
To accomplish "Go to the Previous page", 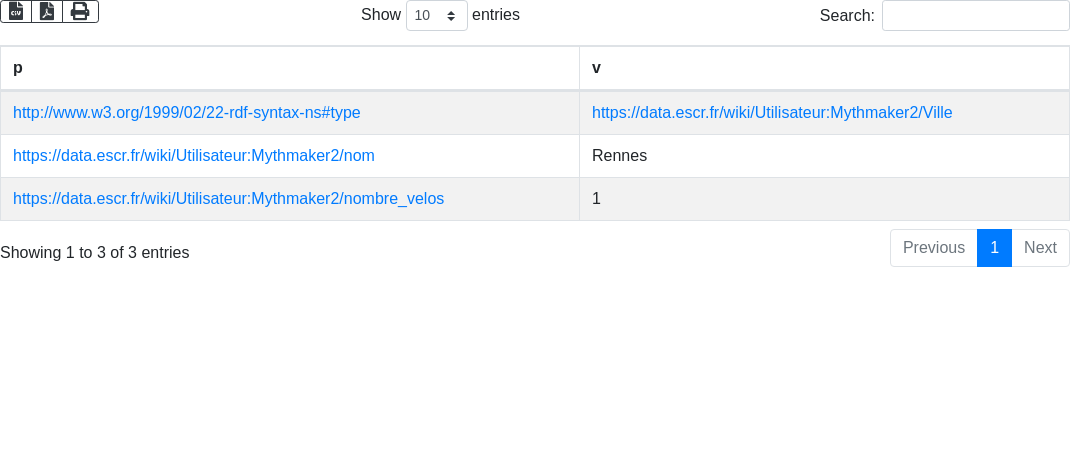I will click(933, 248).
